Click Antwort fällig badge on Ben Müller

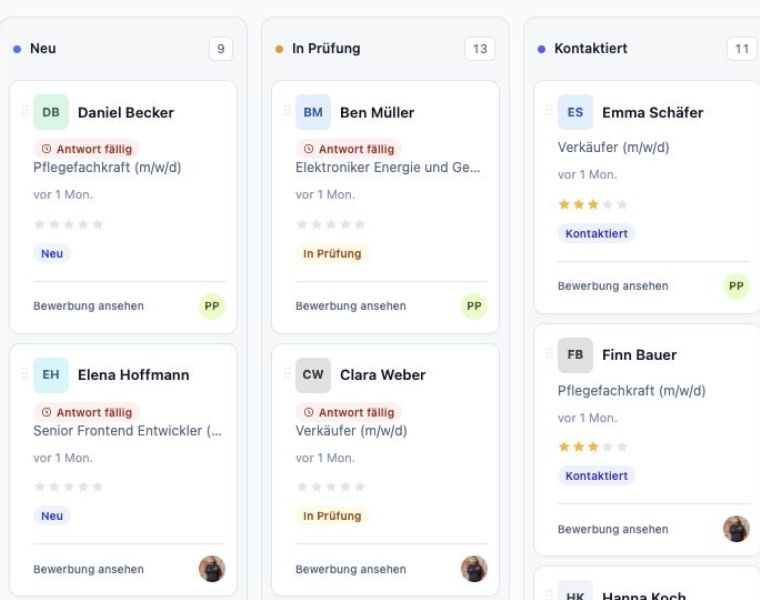pos(349,149)
